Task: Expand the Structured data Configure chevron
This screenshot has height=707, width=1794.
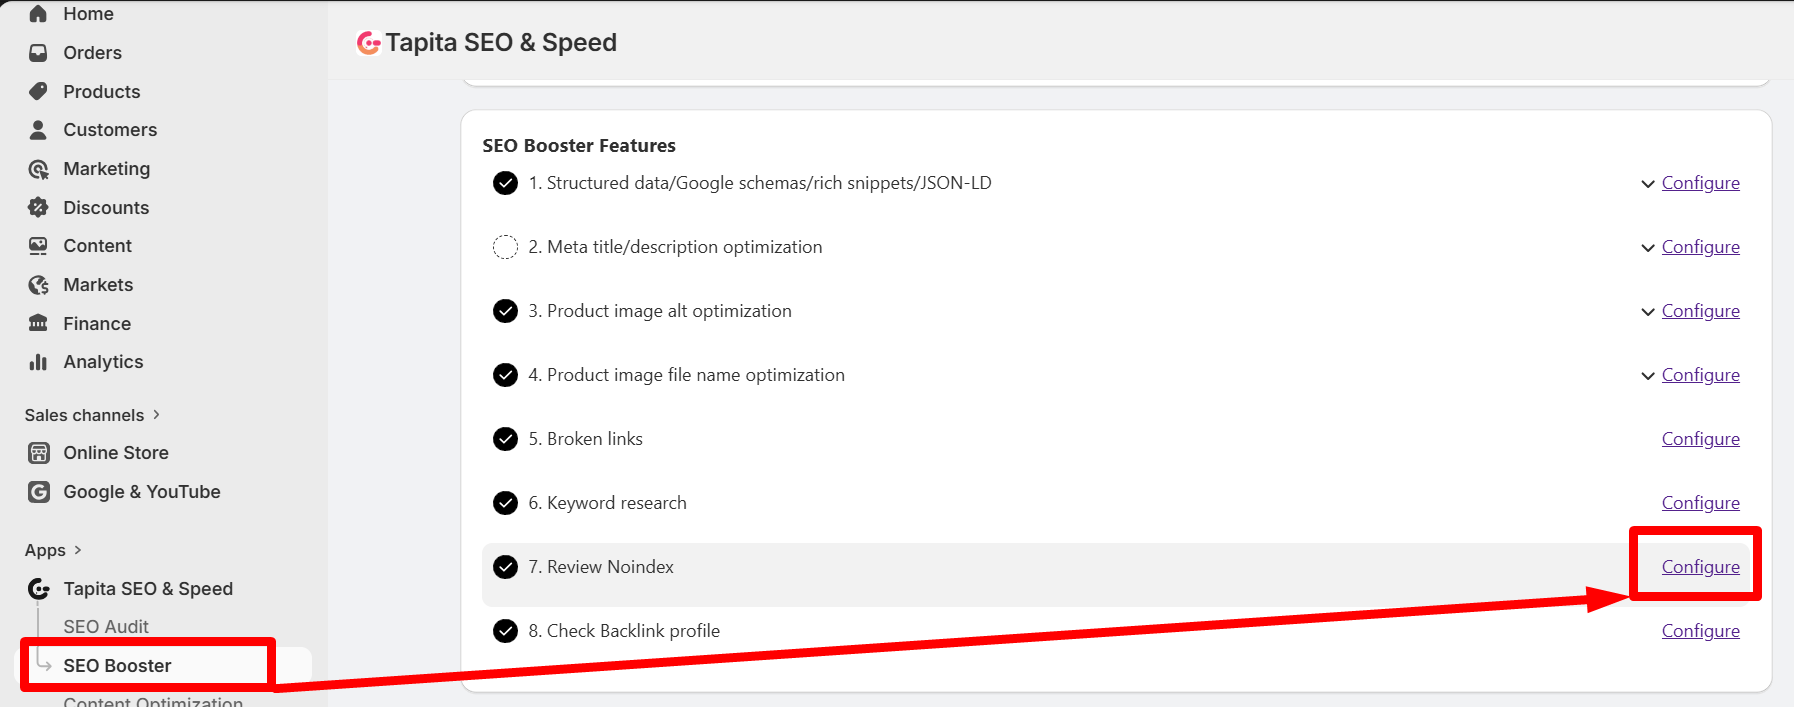Action: 1646,183
